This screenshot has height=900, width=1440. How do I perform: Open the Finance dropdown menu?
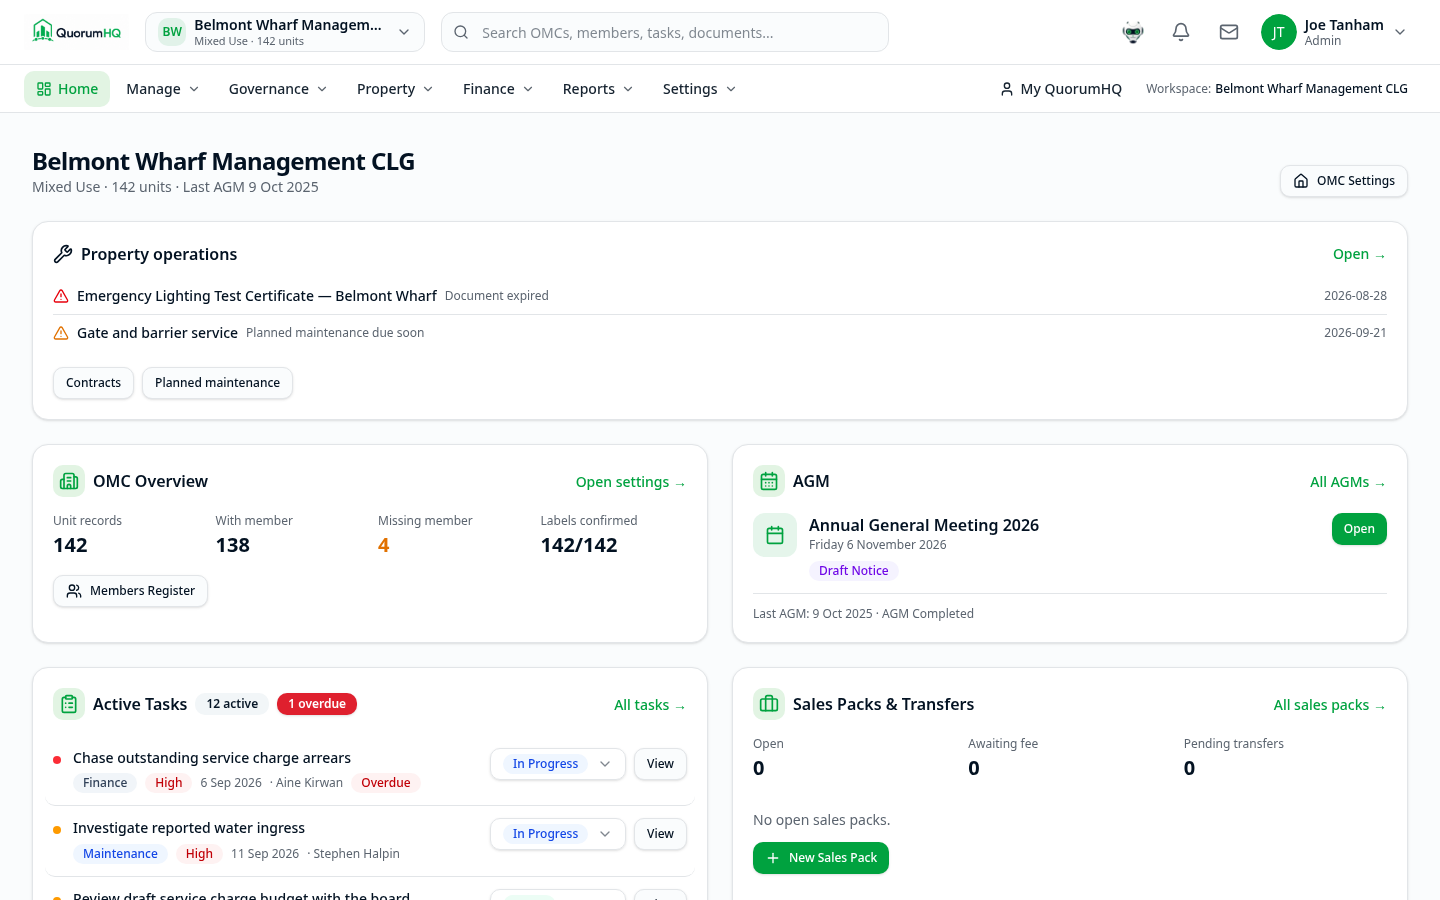coord(498,89)
